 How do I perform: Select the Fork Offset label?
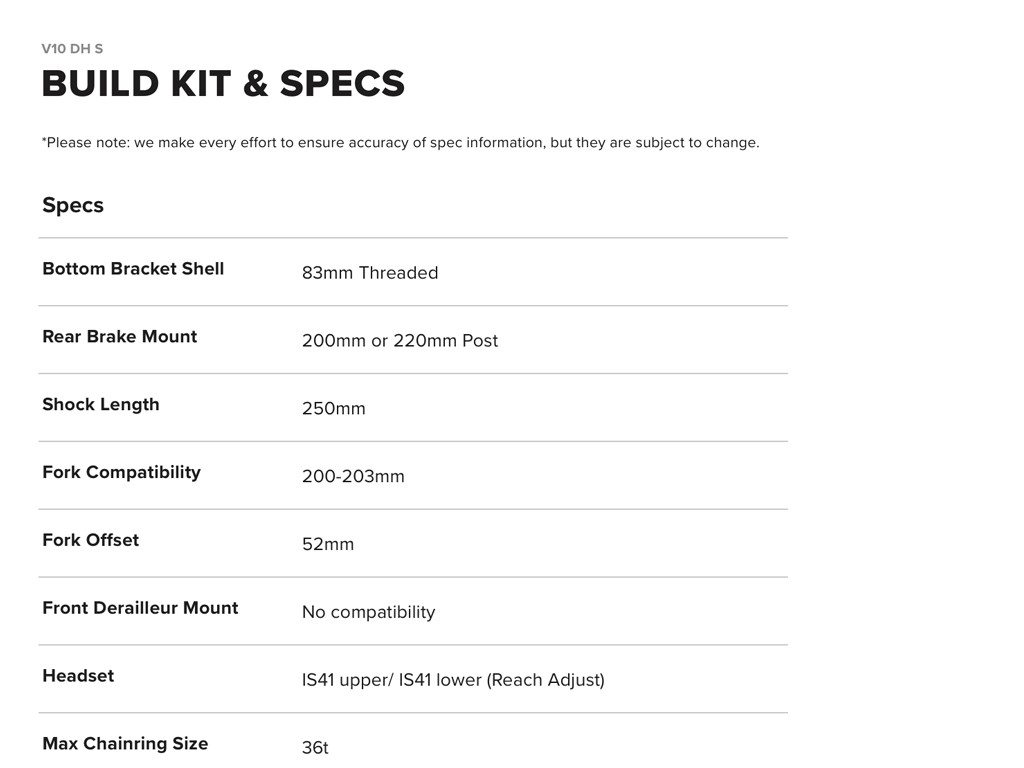pos(90,540)
